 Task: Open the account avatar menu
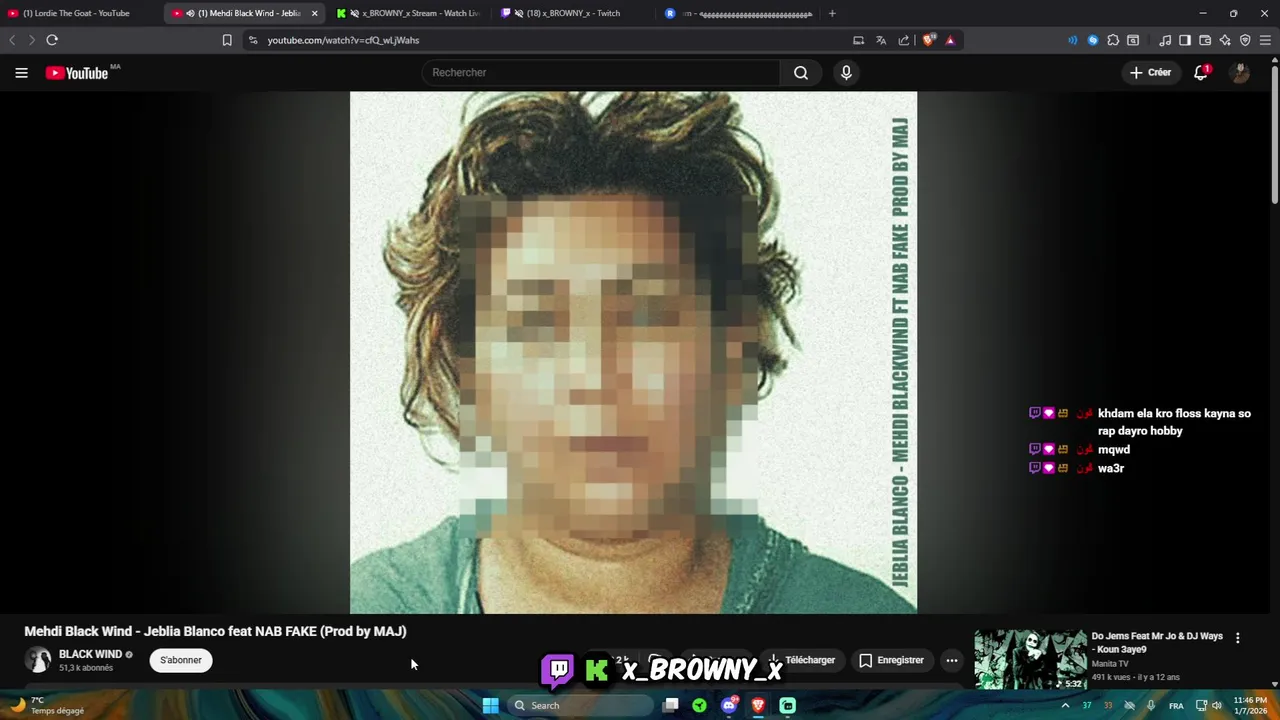[1240, 72]
